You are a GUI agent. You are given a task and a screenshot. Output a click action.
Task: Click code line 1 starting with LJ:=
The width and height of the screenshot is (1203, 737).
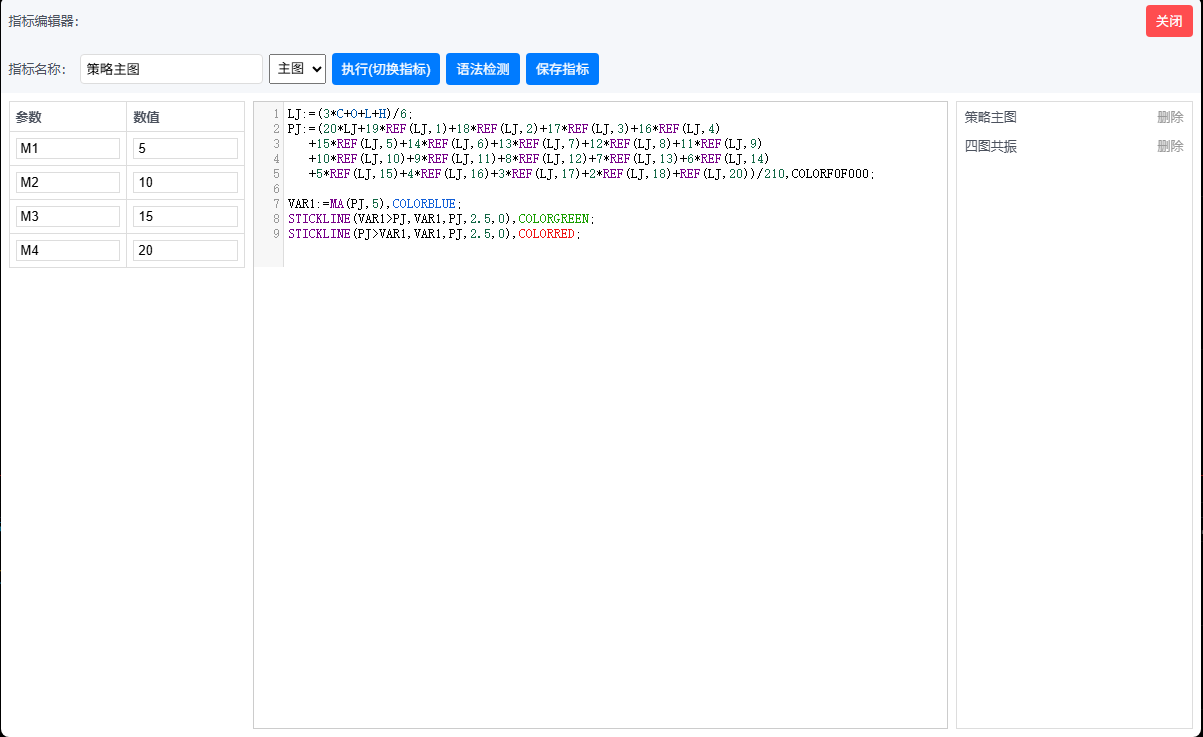point(350,114)
